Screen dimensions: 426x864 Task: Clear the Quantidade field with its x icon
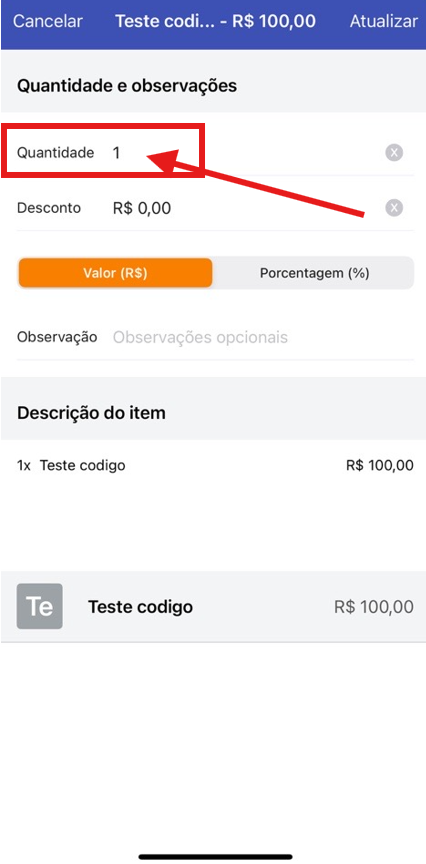click(393, 153)
